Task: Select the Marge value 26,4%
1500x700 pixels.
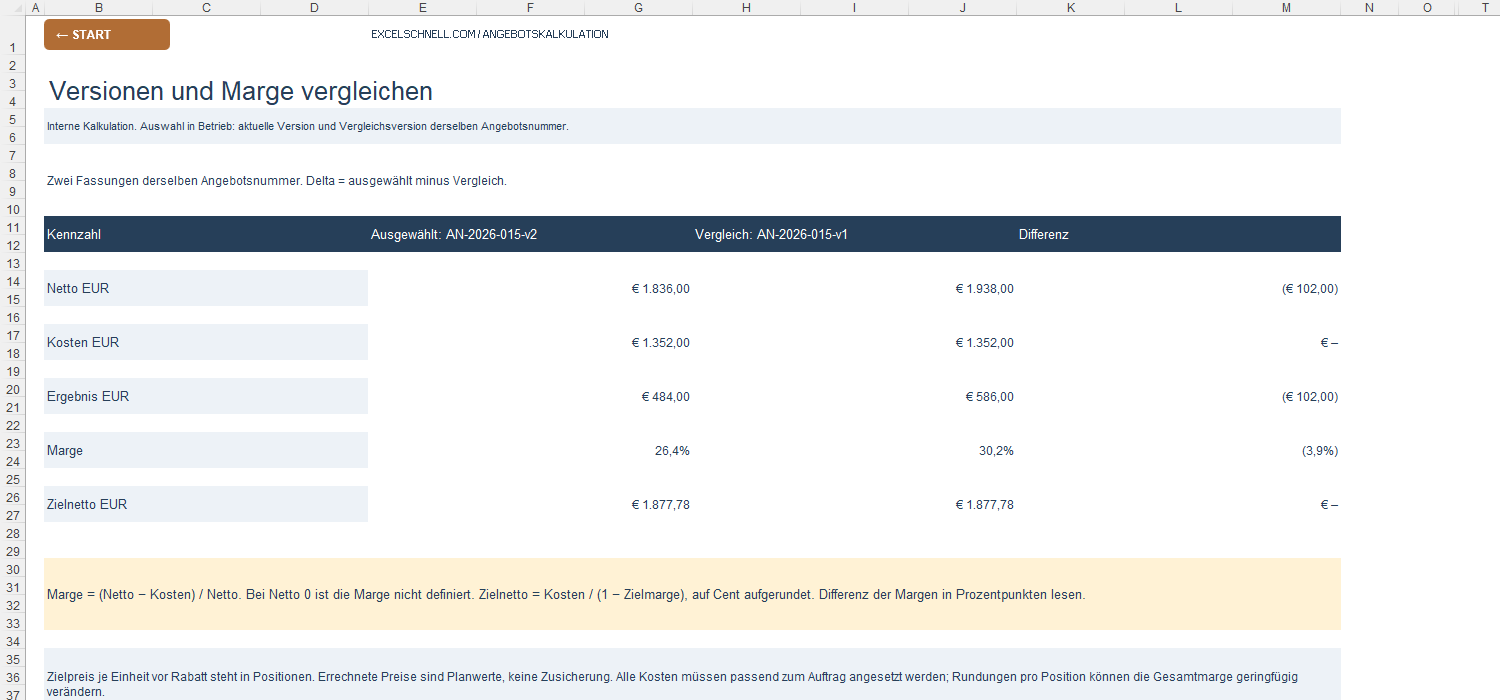Action: pyautogui.click(x=672, y=451)
